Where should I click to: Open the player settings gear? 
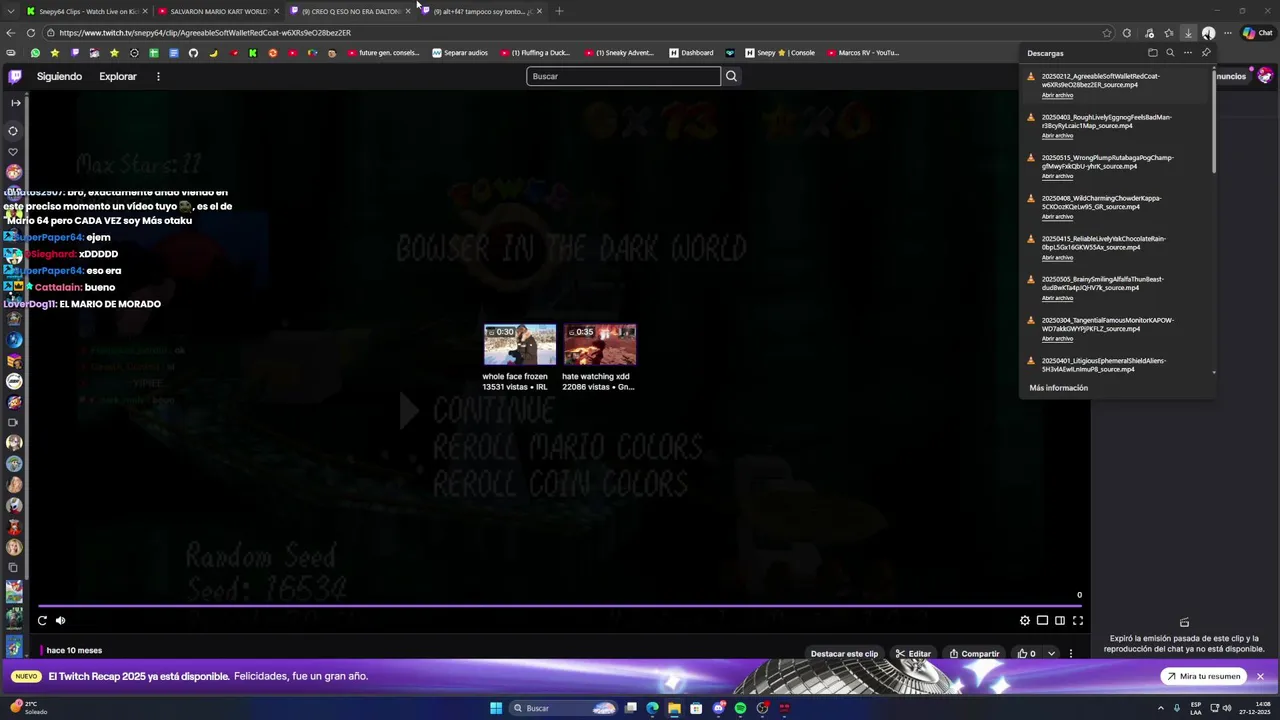pyautogui.click(x=1024, y=620)
